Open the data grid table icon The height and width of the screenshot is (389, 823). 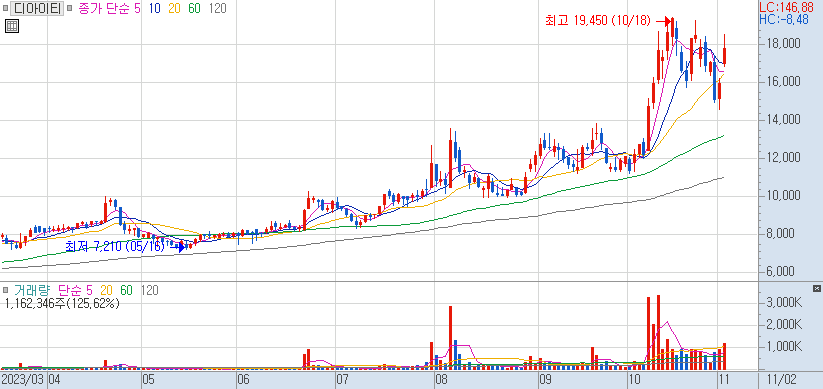pos(12,26)
